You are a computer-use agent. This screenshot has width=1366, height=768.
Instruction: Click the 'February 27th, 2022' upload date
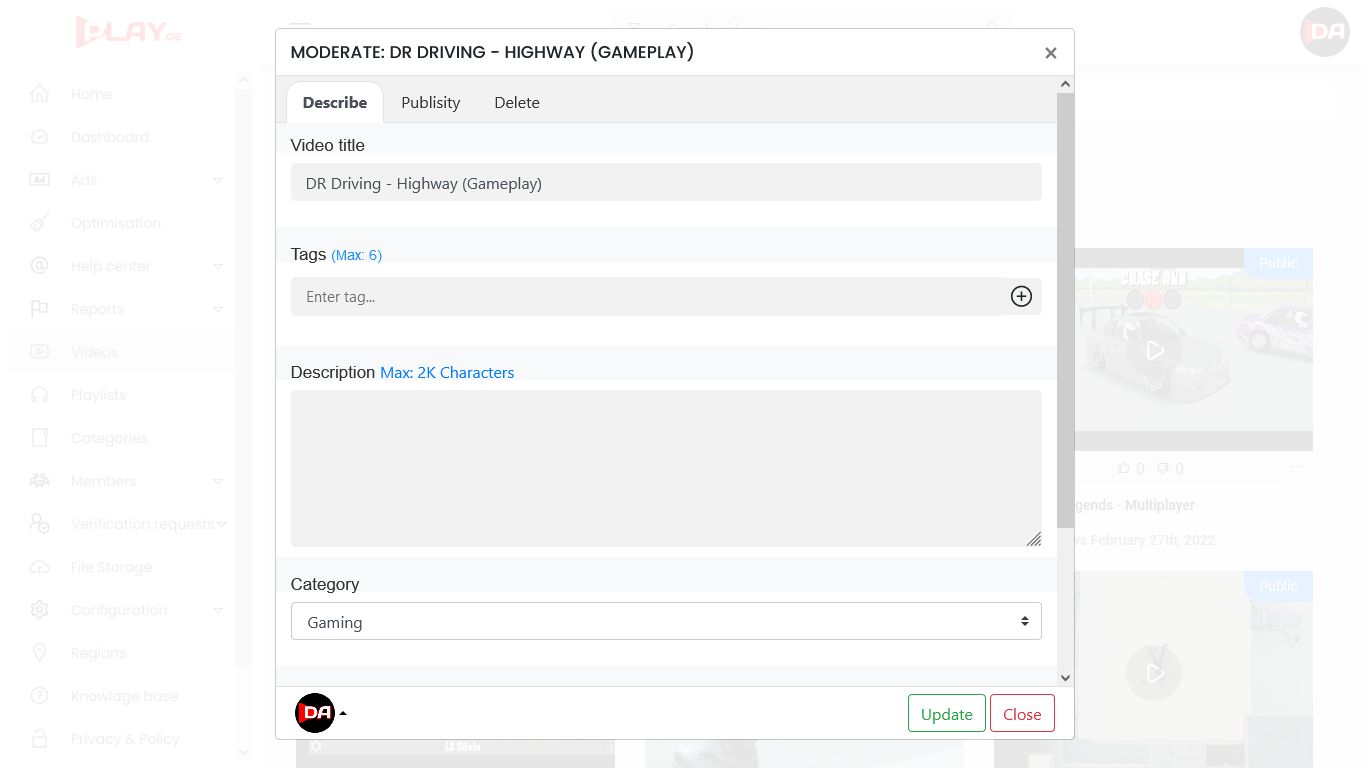[1153, 540]
